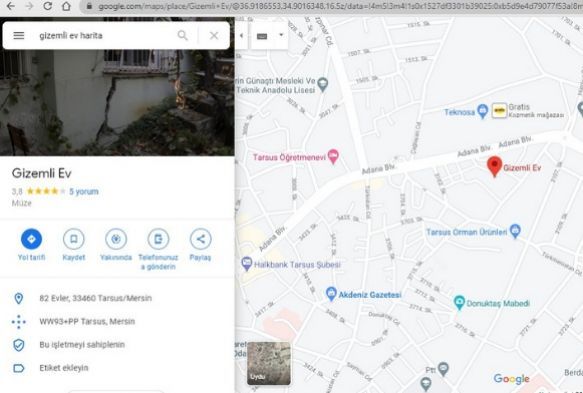
Task: Click the plus code WW93+PP Tarsus
Action: pyautogui.click(x=87, y=321)
